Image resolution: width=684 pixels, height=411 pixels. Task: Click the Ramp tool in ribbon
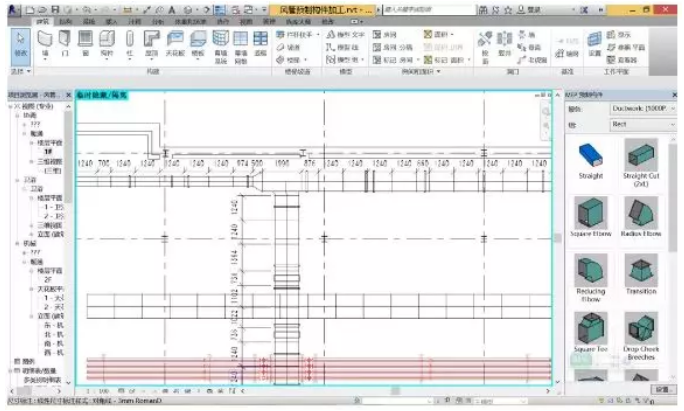pos(288,47)
